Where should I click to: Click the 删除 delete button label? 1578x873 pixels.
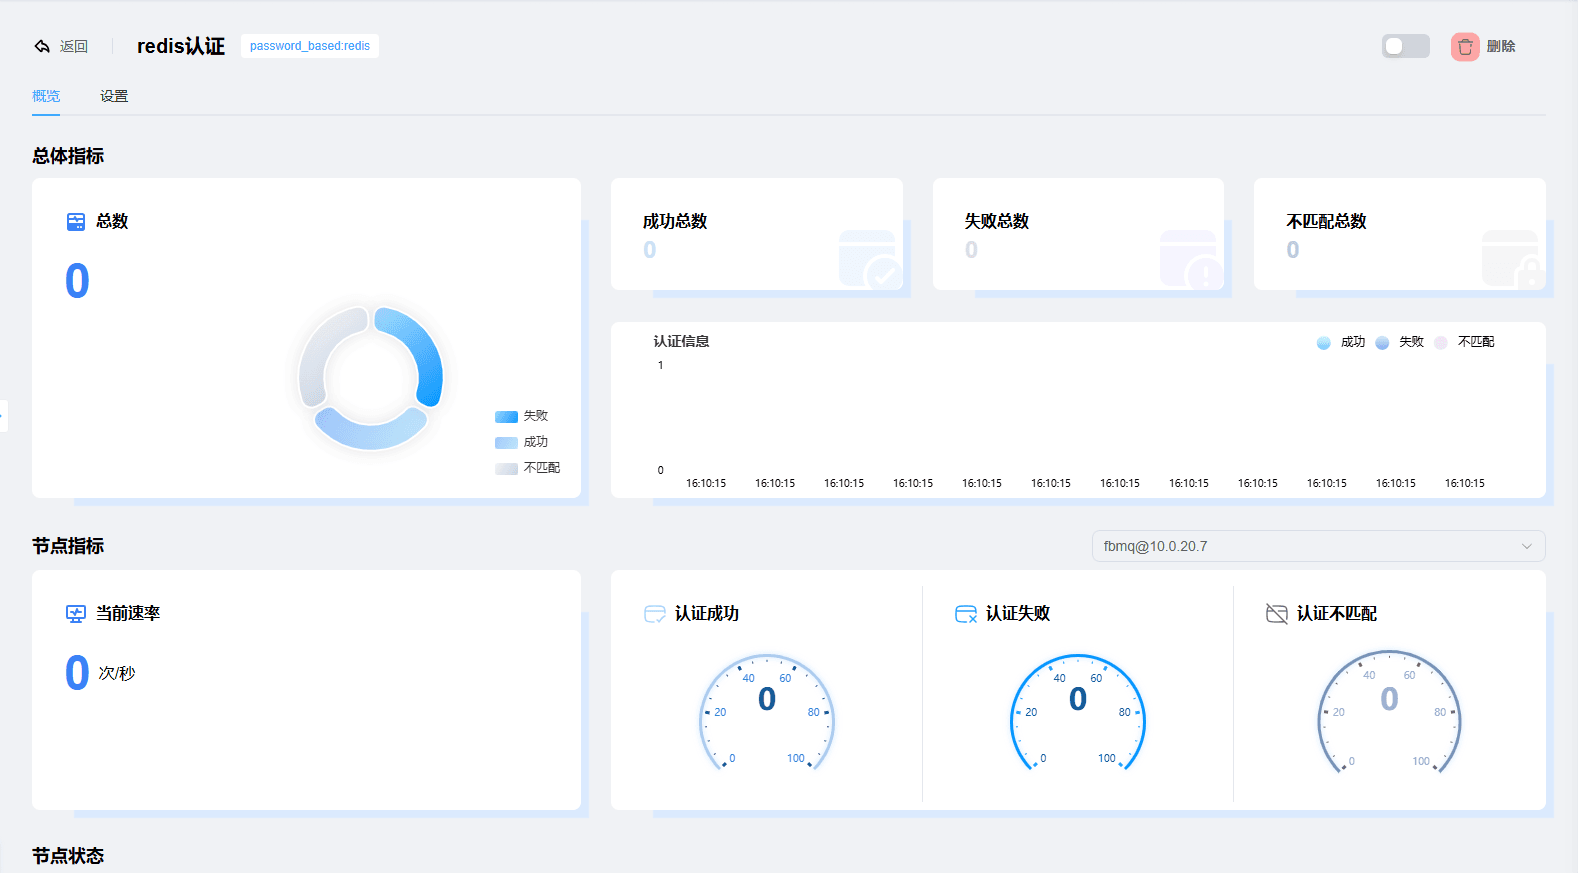(x=1501, y=46)
